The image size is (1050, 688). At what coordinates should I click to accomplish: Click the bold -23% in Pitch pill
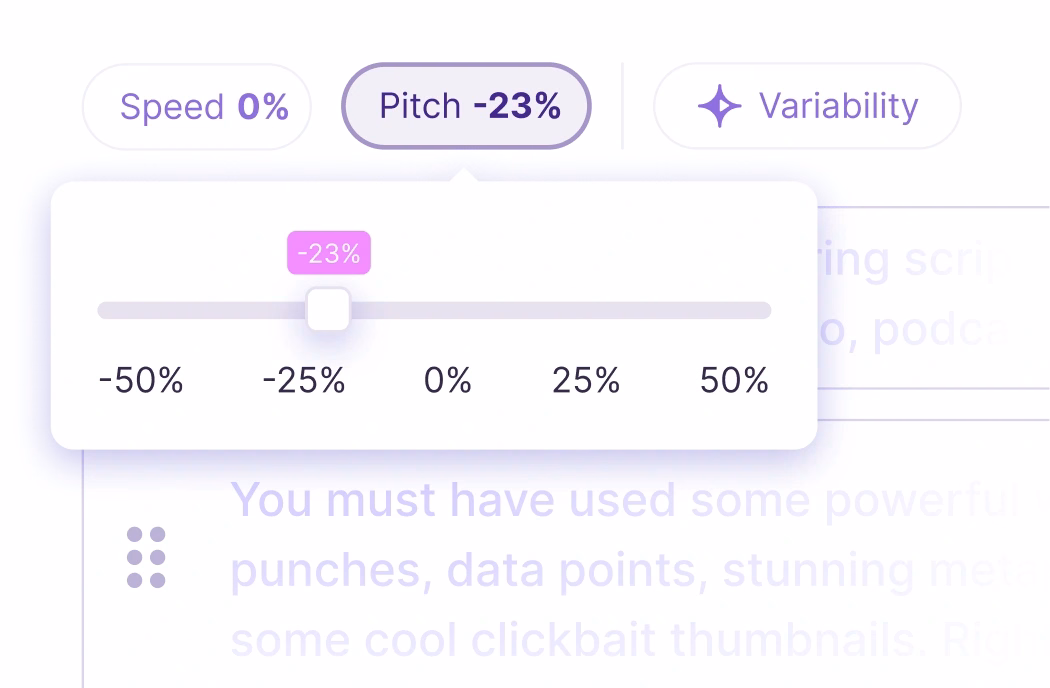pyautogui.click(x=517, y=106)
